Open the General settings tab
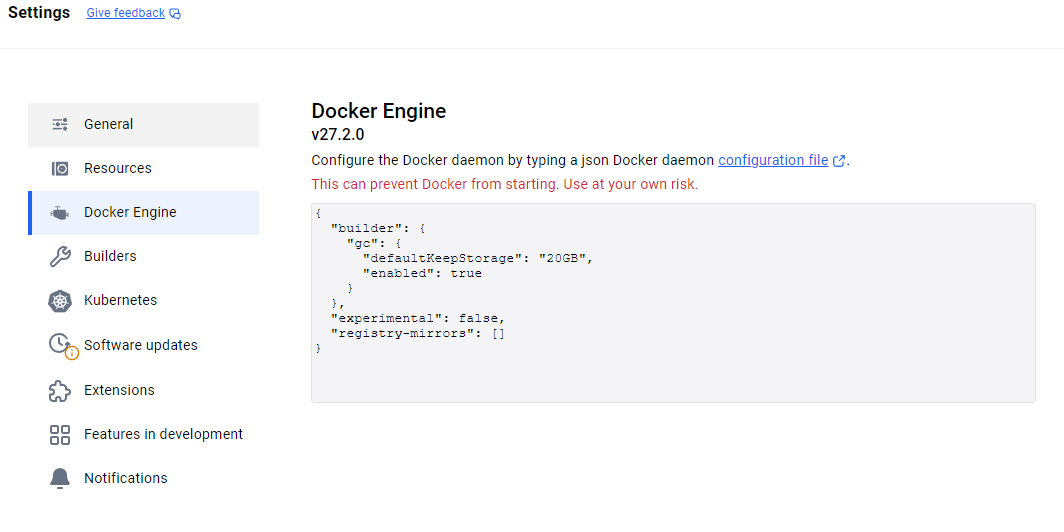The image size is (1064, 532). click(143, 125)
